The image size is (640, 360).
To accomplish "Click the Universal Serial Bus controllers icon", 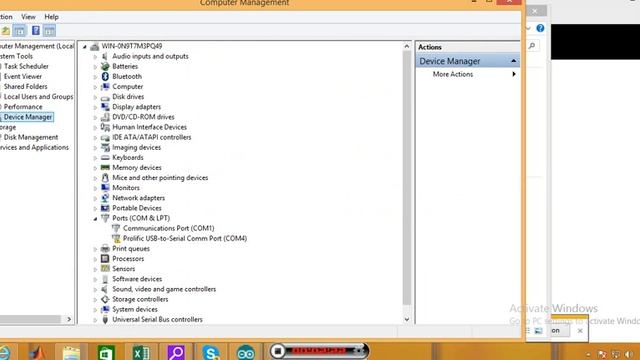I will click(x=105, y=319).
